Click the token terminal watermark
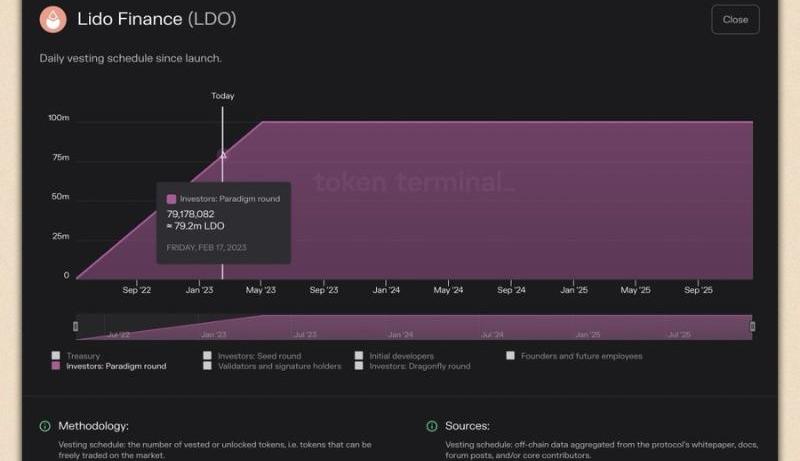This screenshot has height=461, width=800. [414, 182]
